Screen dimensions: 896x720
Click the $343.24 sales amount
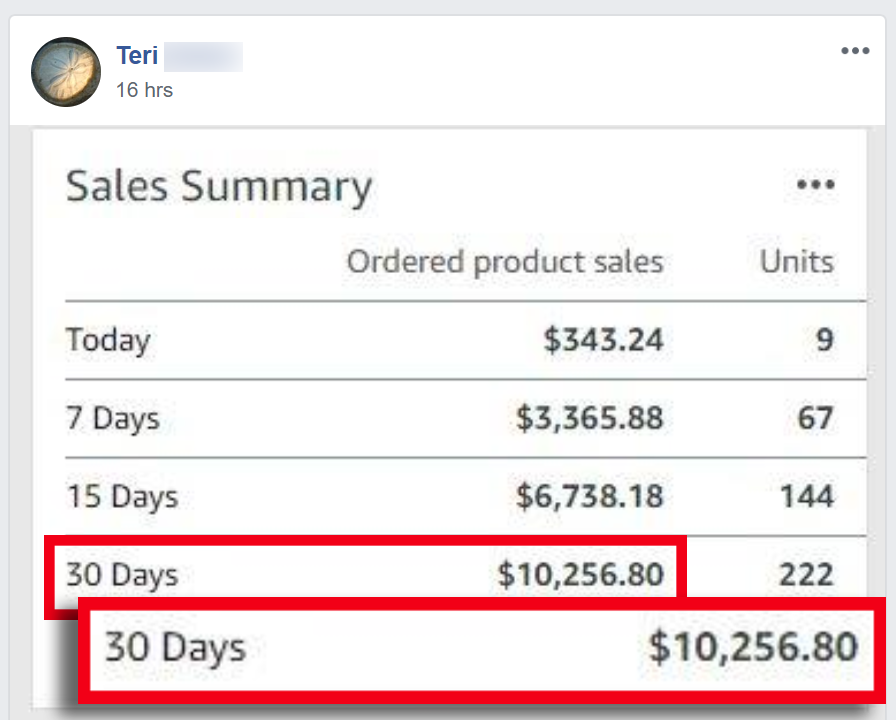[x=603, y=340]
